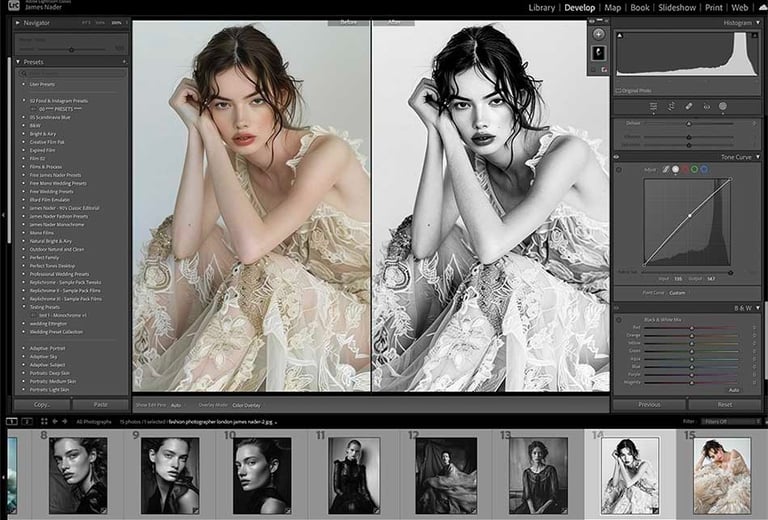Image resolution: width=768 pixels, height=520 pixels.
Task: Expand the Expired Film preset group
Action: pyautogui.click(x=24, y=150)
